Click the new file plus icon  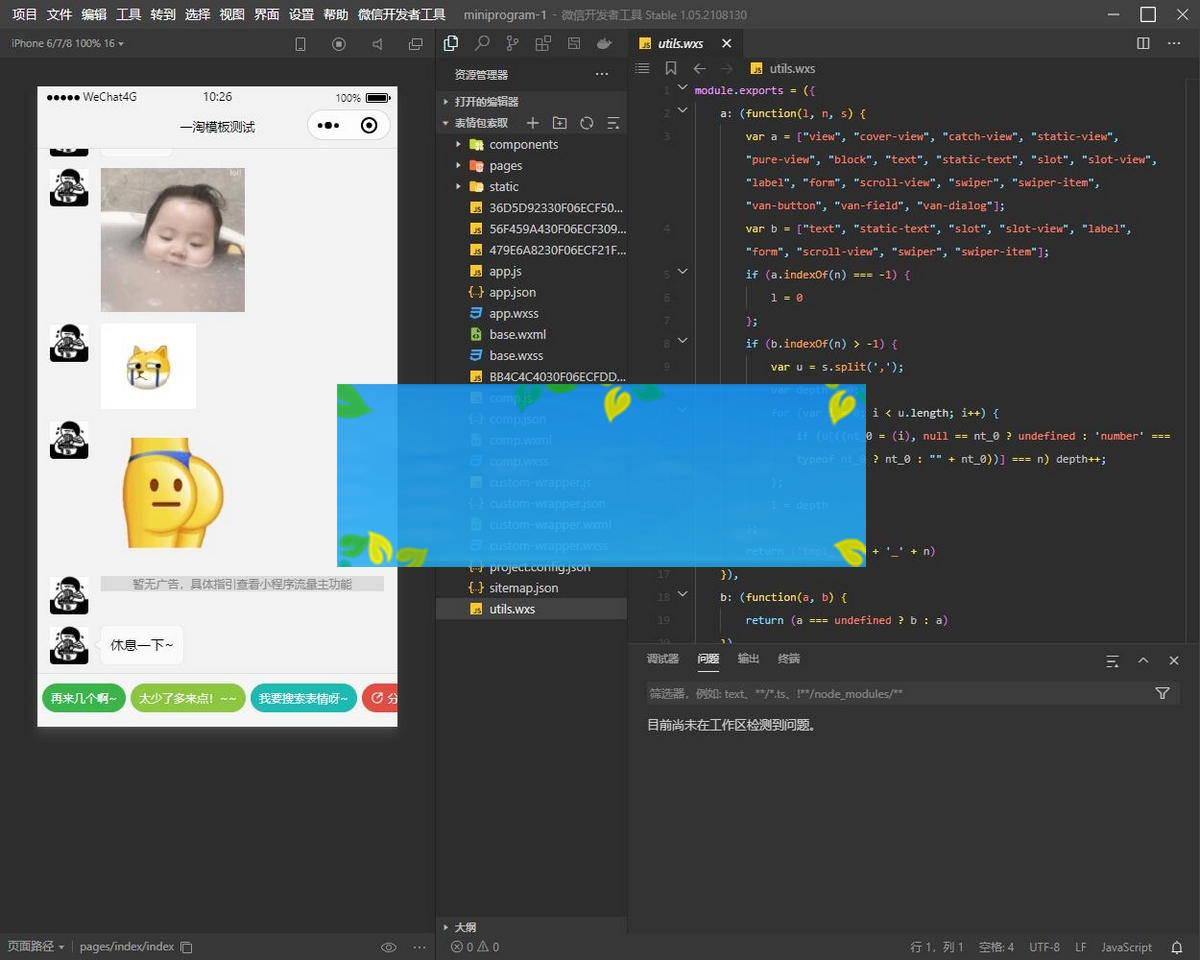tap(533, 123)
